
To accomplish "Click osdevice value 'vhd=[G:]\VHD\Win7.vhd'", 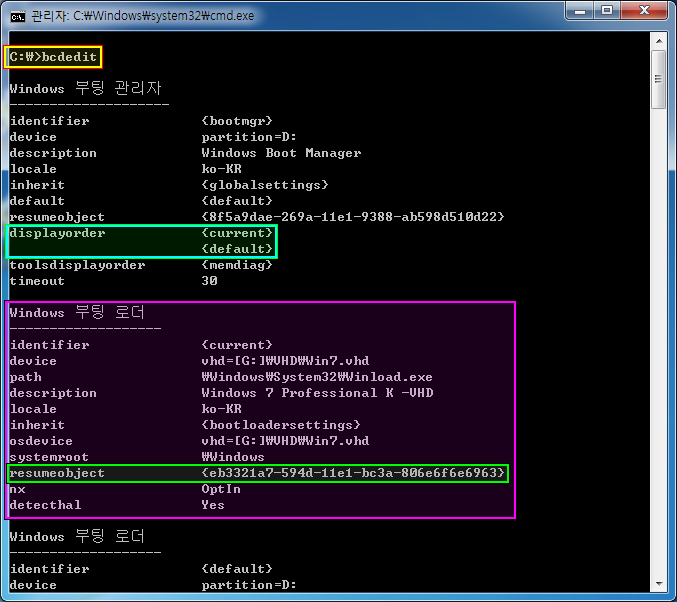I will pyautogui.click(x=285, y=441).
